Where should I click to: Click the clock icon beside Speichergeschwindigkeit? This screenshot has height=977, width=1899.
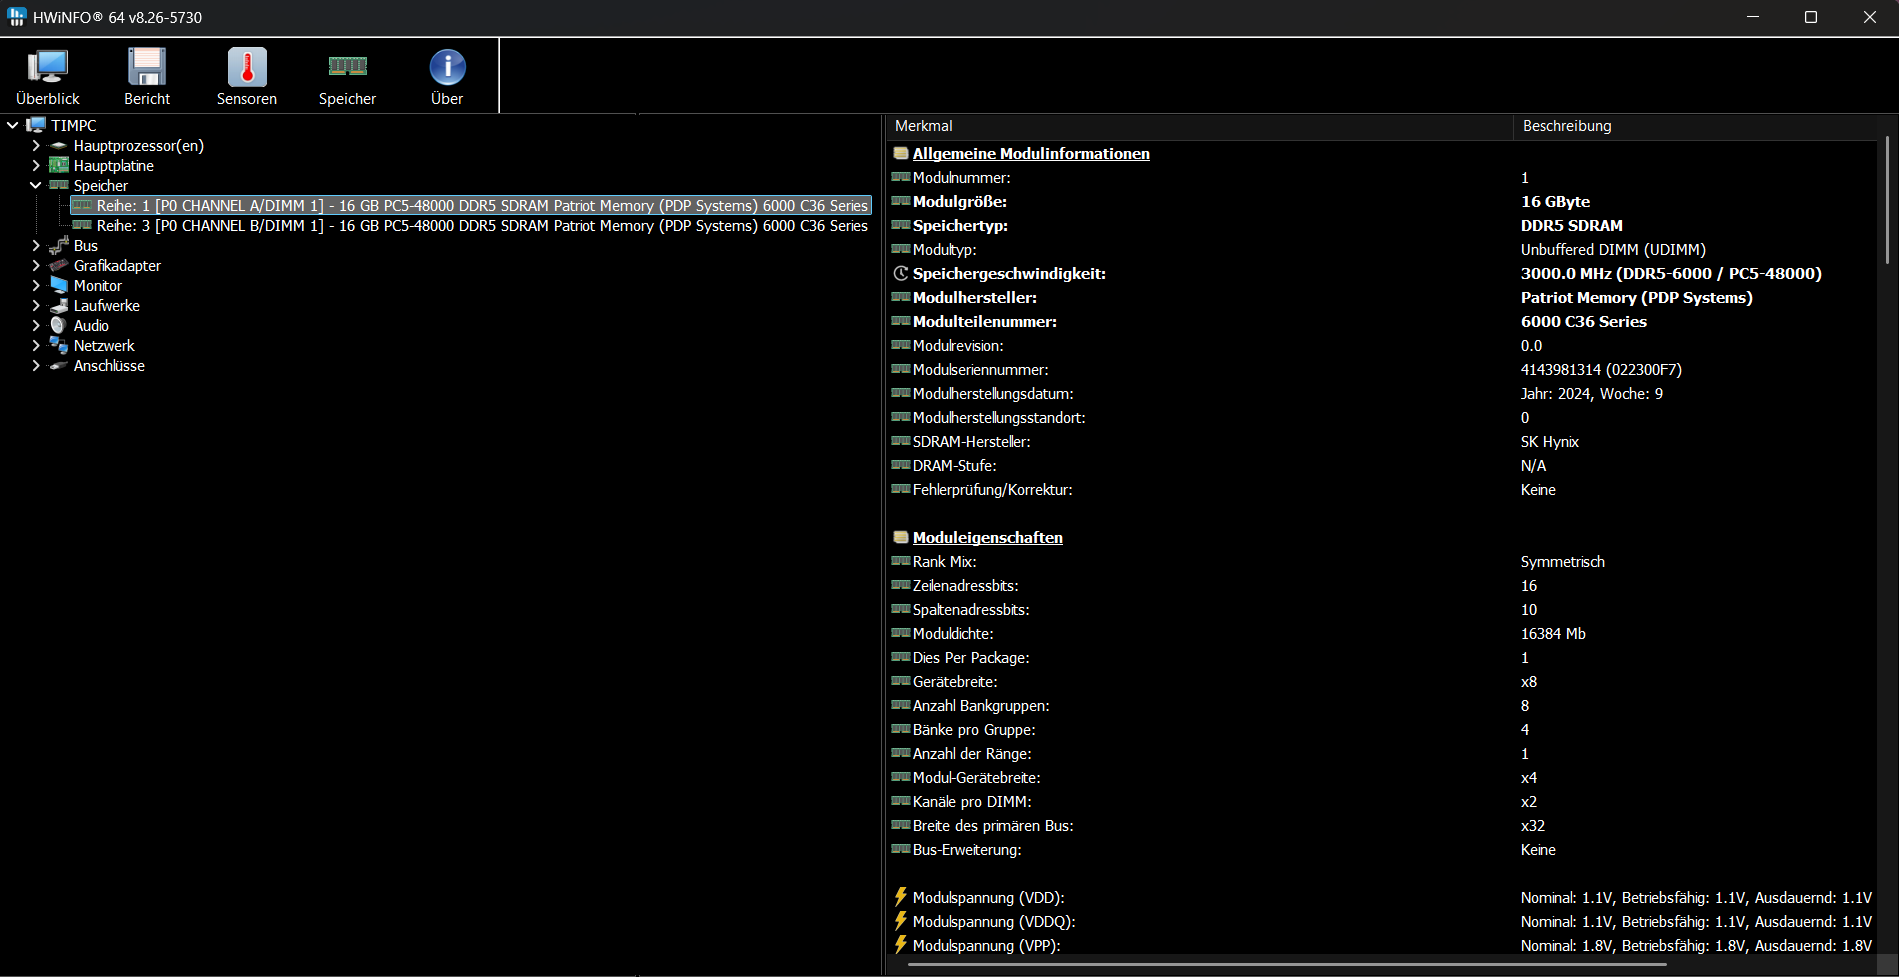pos(901,273)
